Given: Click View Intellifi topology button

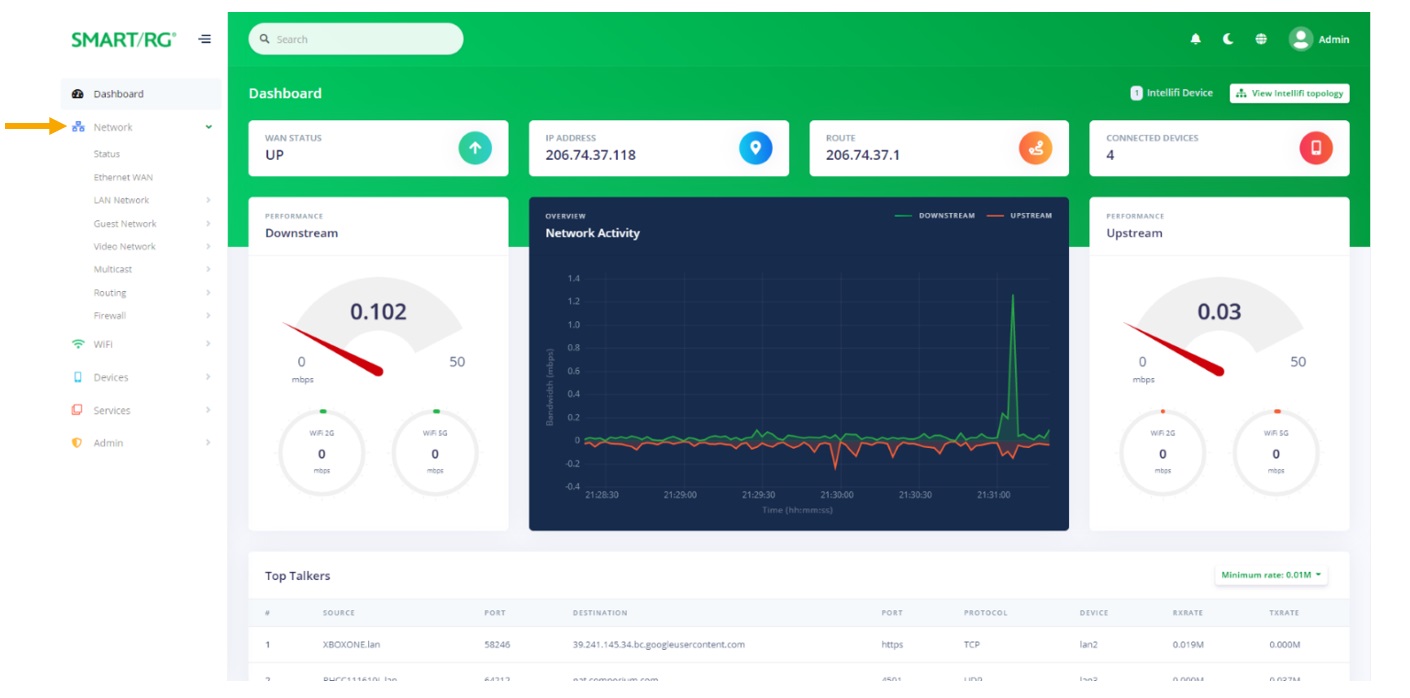Looking at the screenshot, I should [1289, 93].
